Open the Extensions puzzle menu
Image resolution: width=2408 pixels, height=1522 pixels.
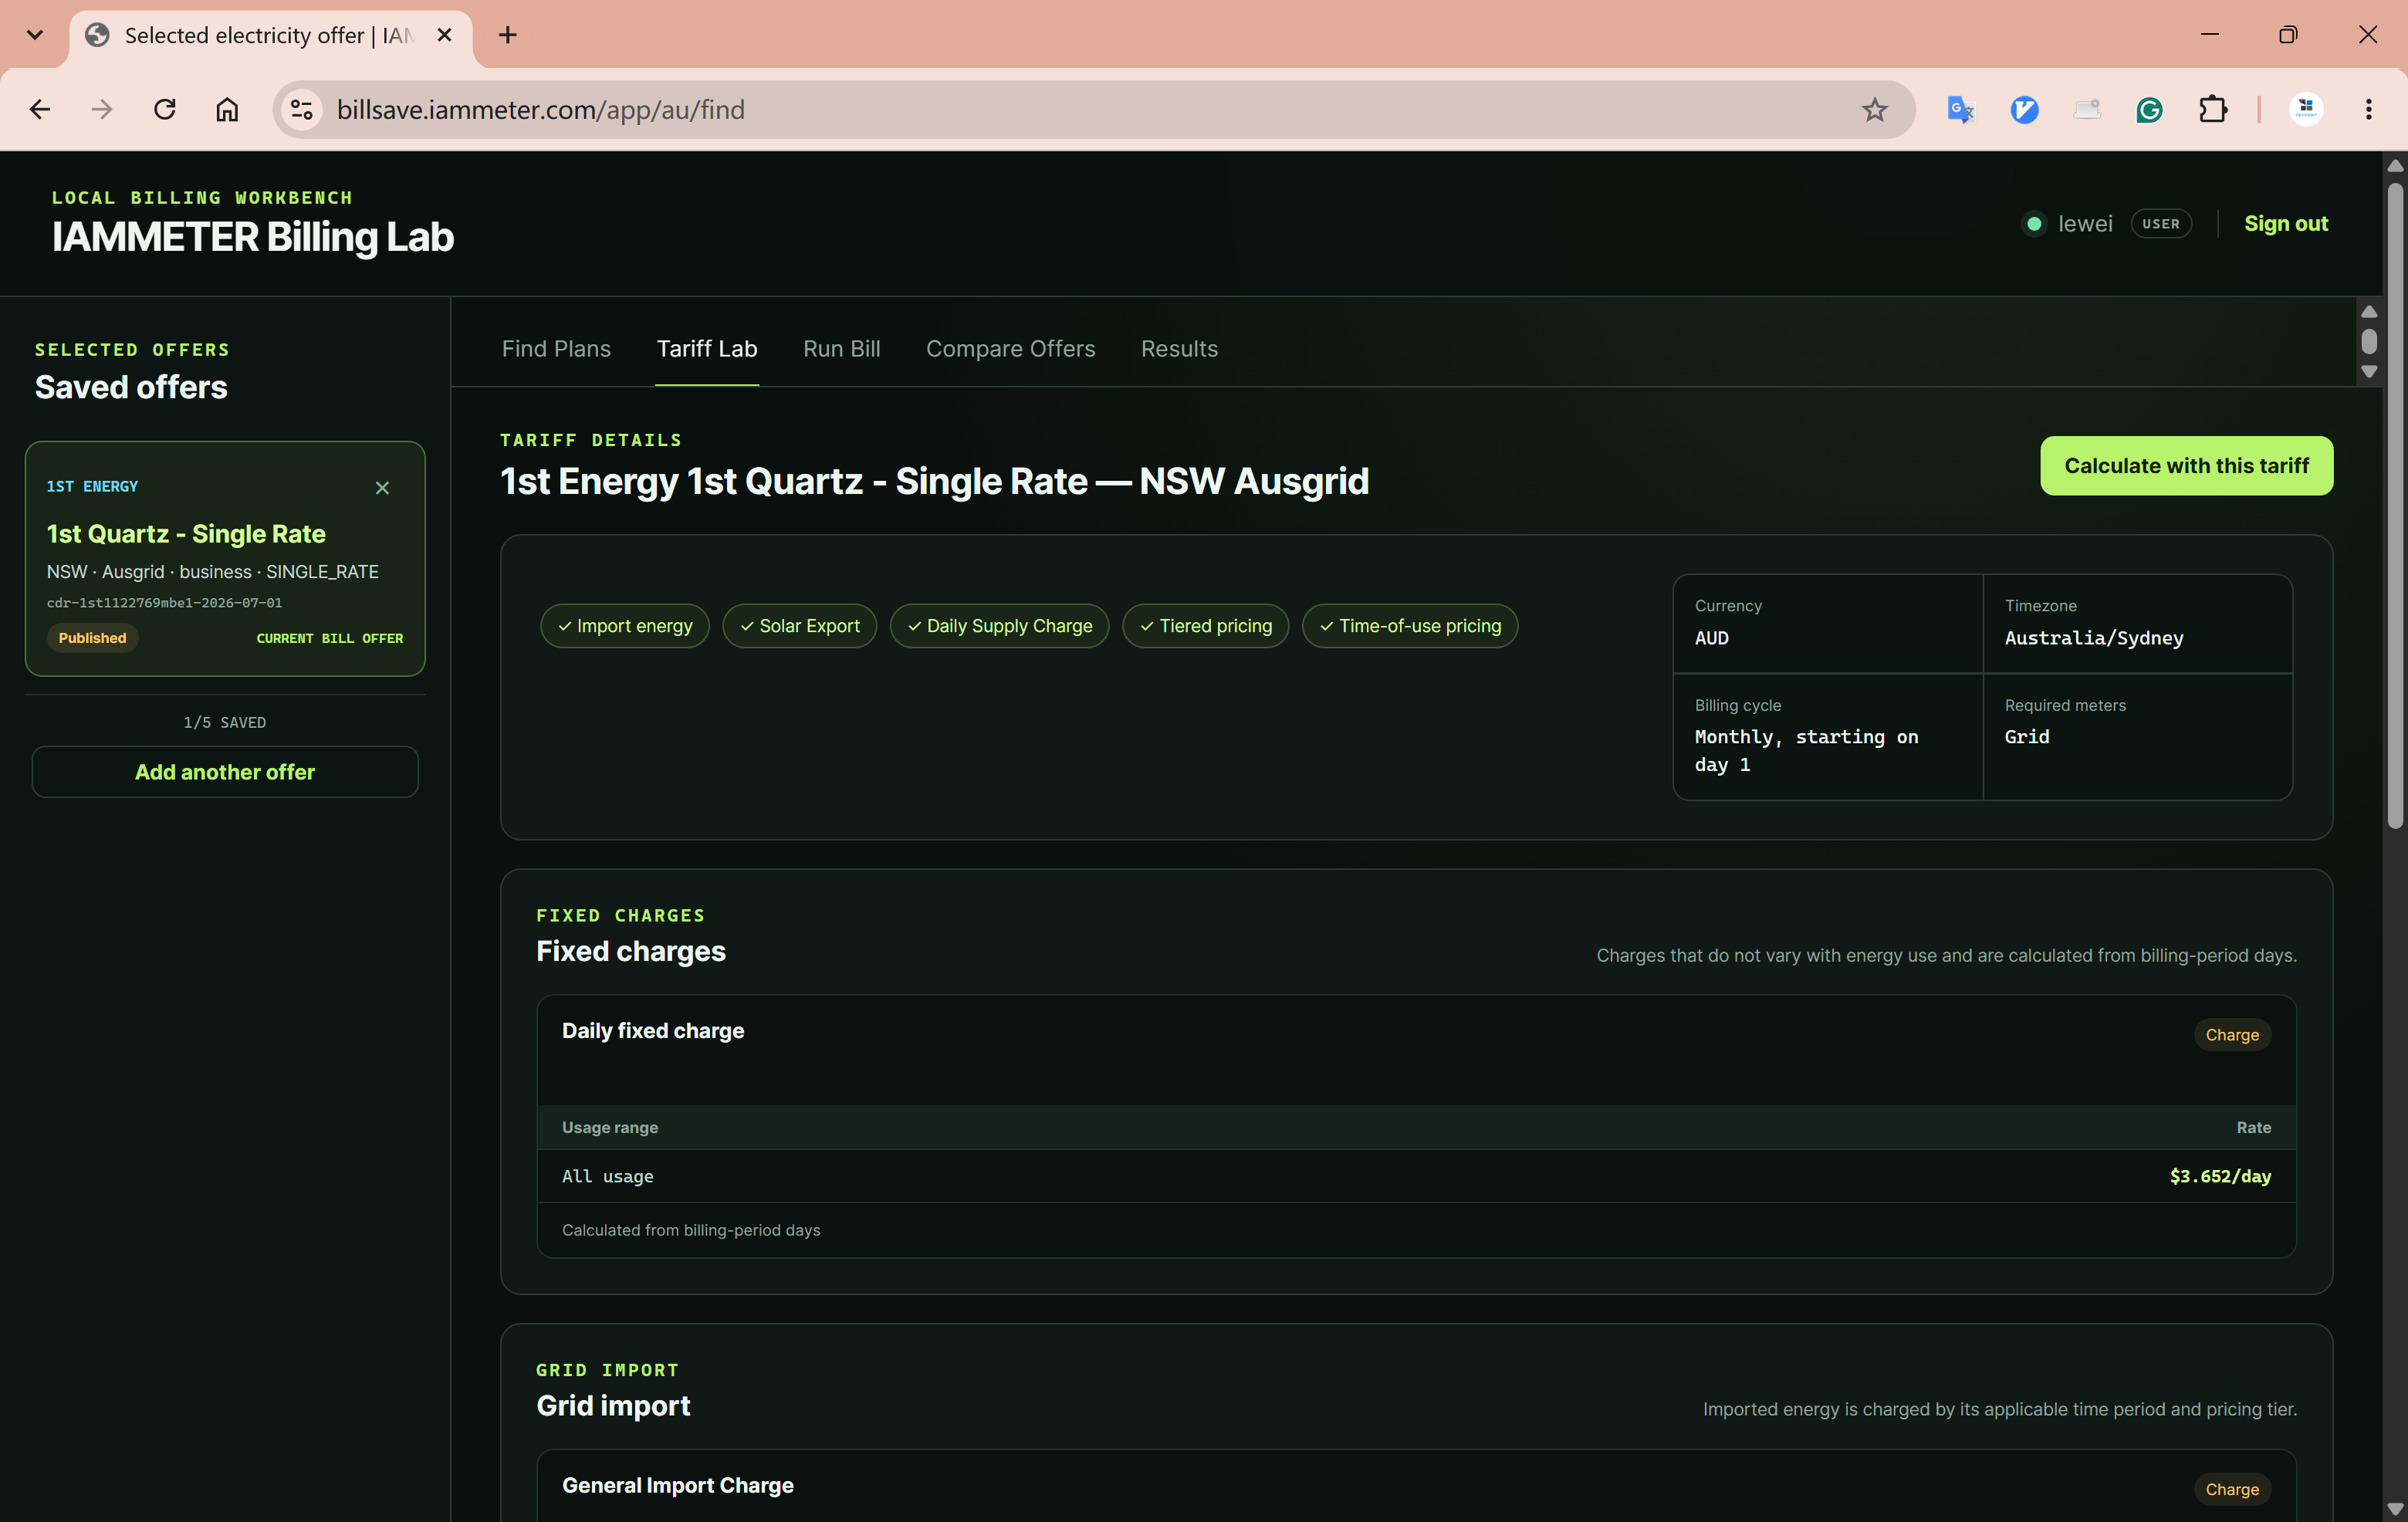2213,109
